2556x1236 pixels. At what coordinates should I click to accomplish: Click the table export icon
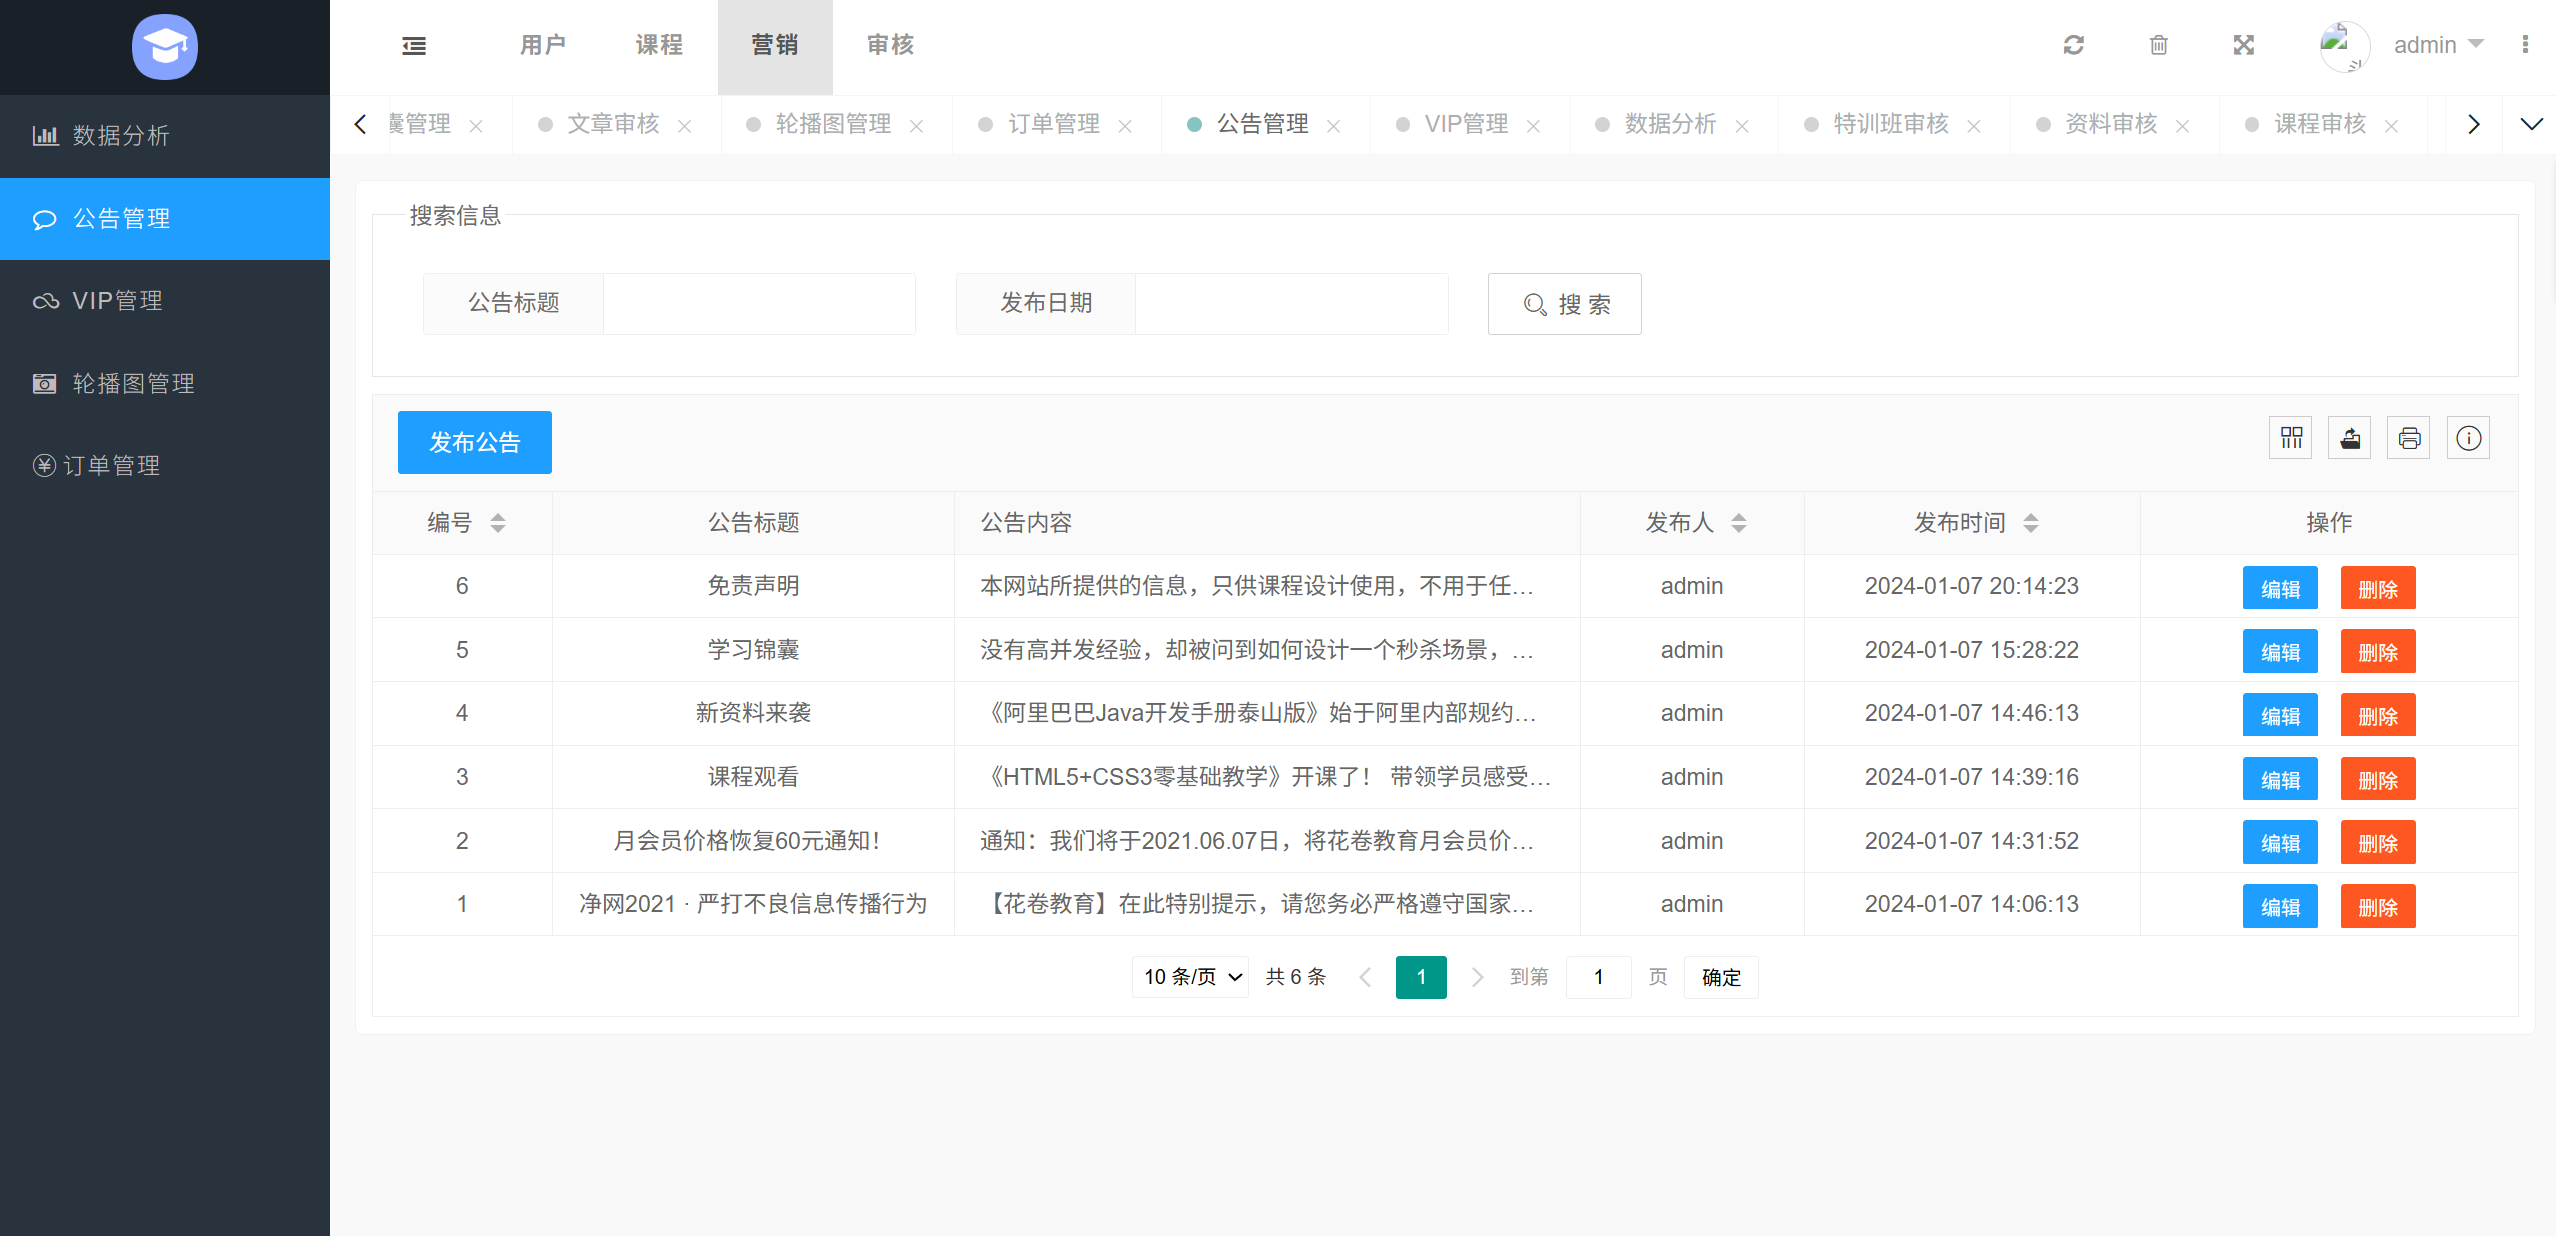point(2349,438)
